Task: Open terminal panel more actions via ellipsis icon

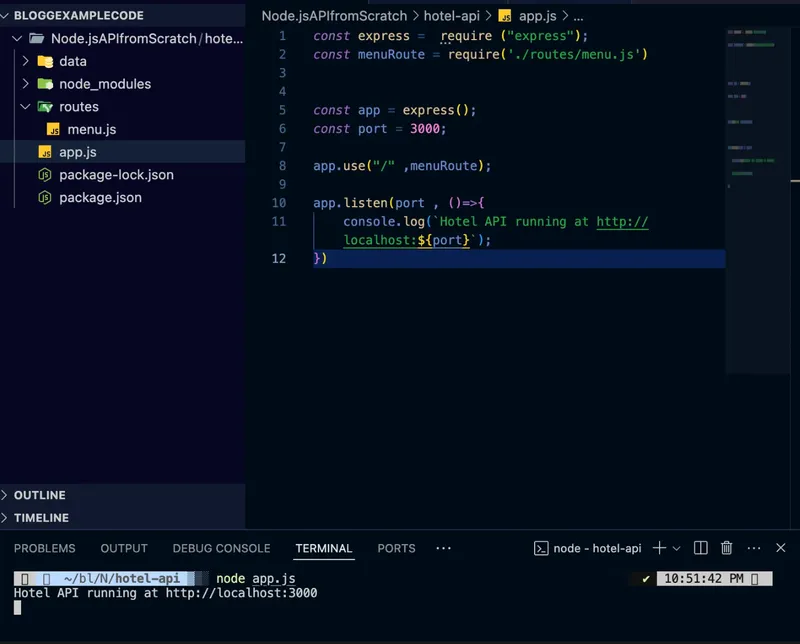Action: 753,547
